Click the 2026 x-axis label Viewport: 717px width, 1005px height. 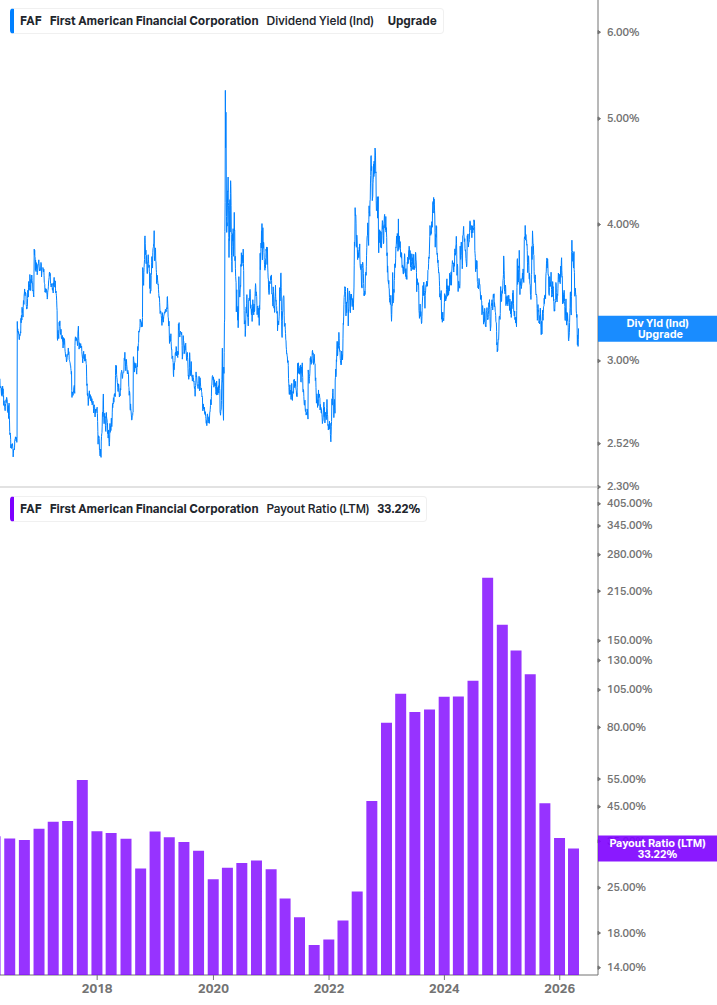coord(559,989)
